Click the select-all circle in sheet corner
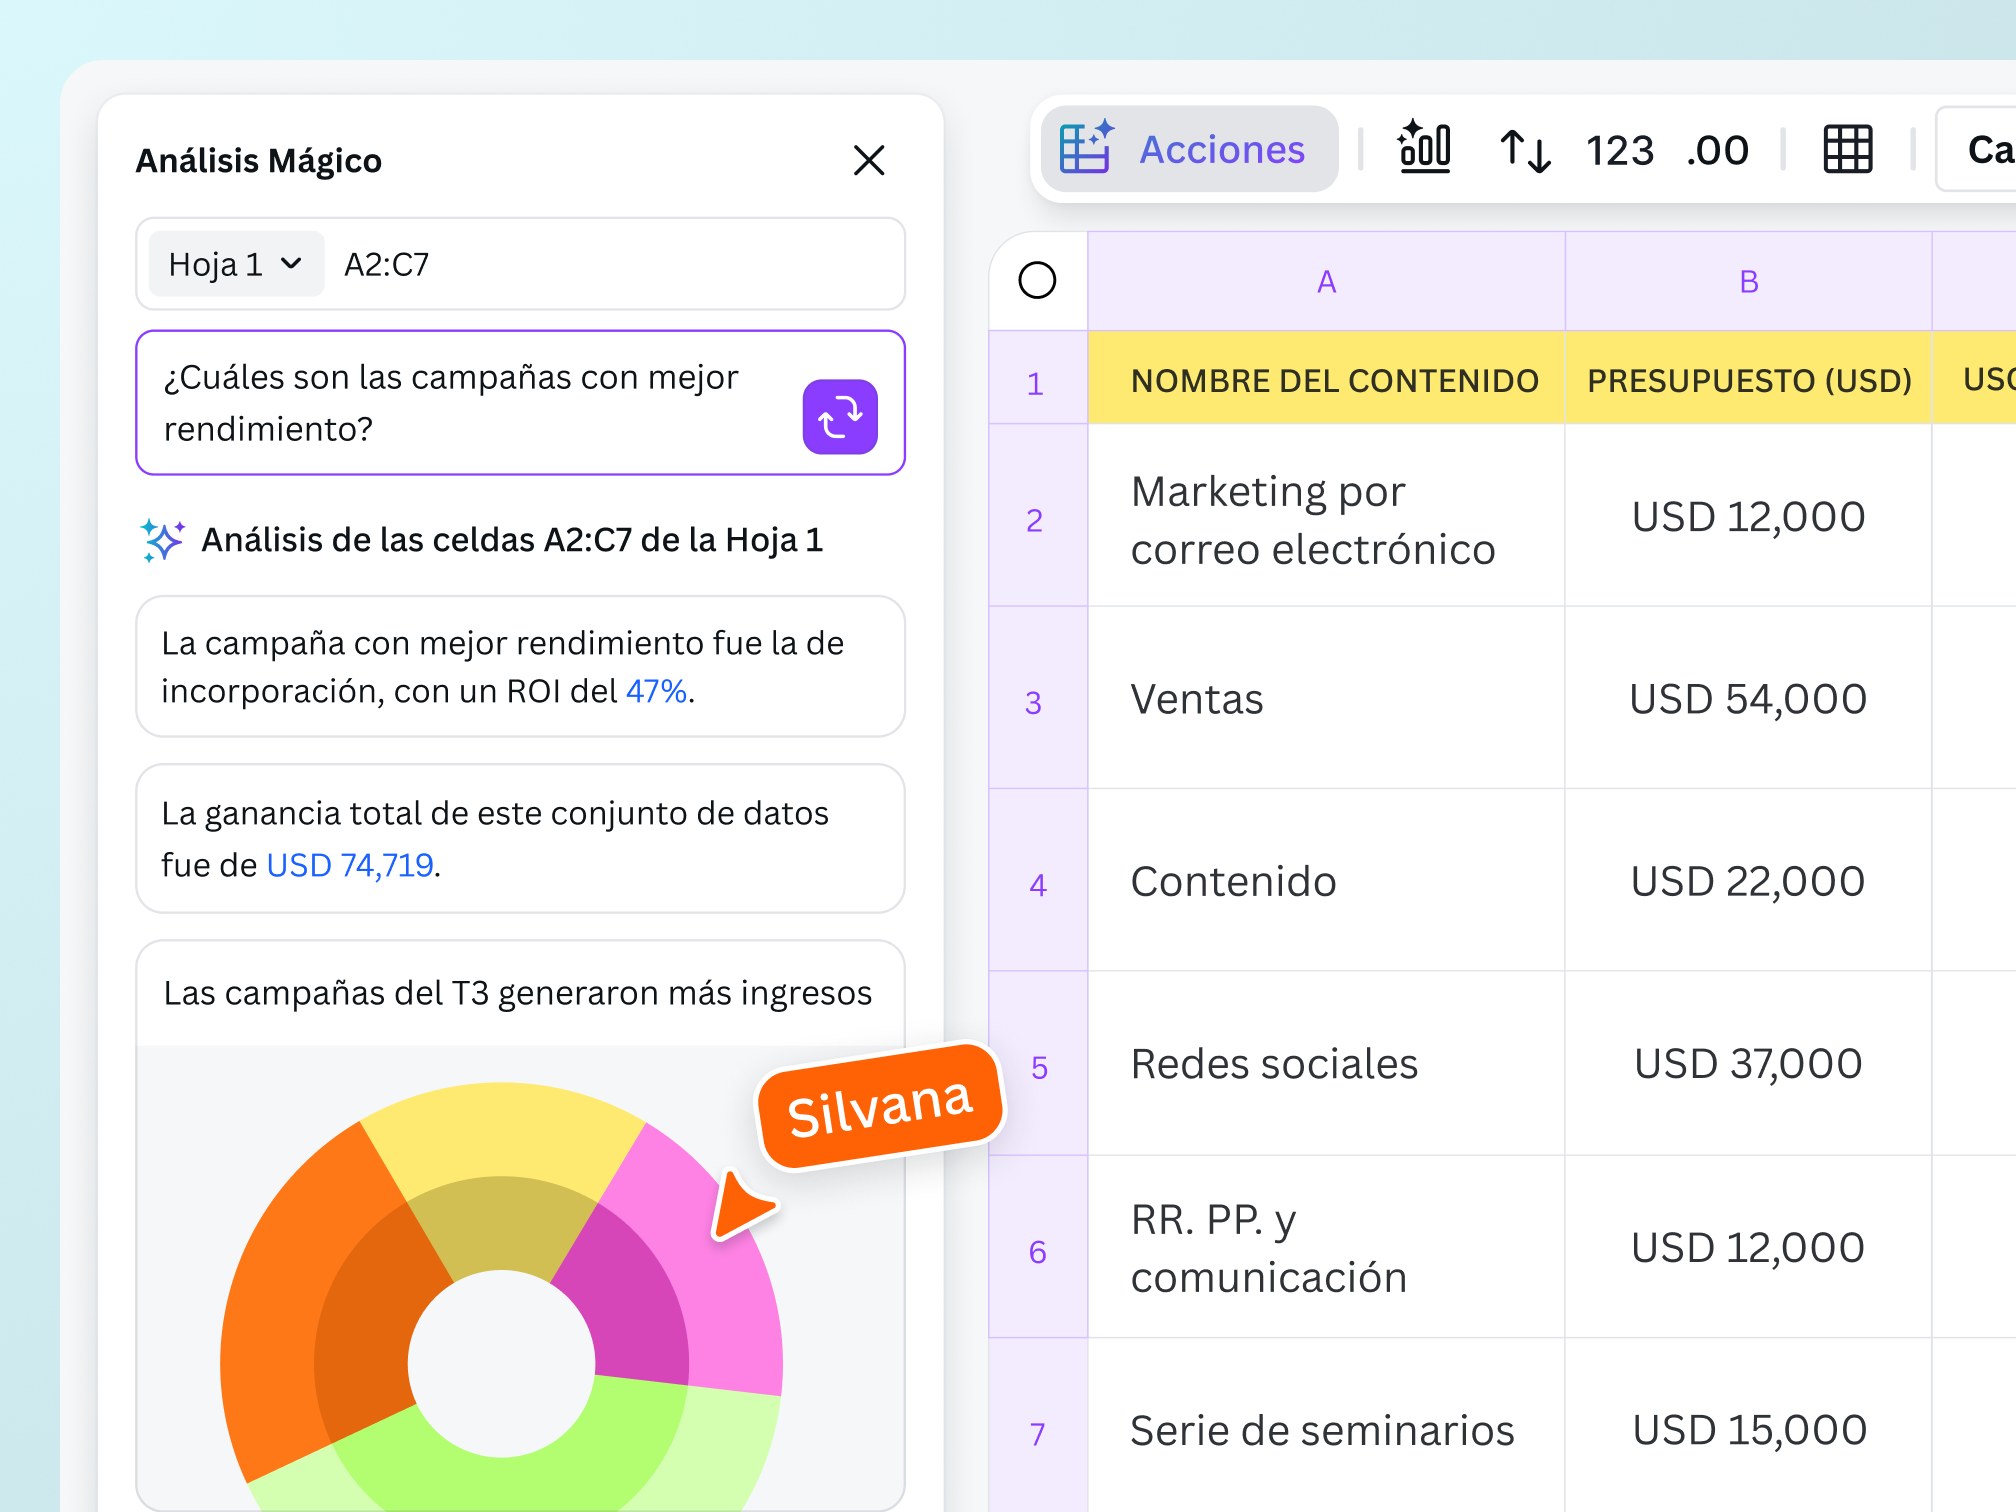 pyautogui.click(x=1037, y=280)
